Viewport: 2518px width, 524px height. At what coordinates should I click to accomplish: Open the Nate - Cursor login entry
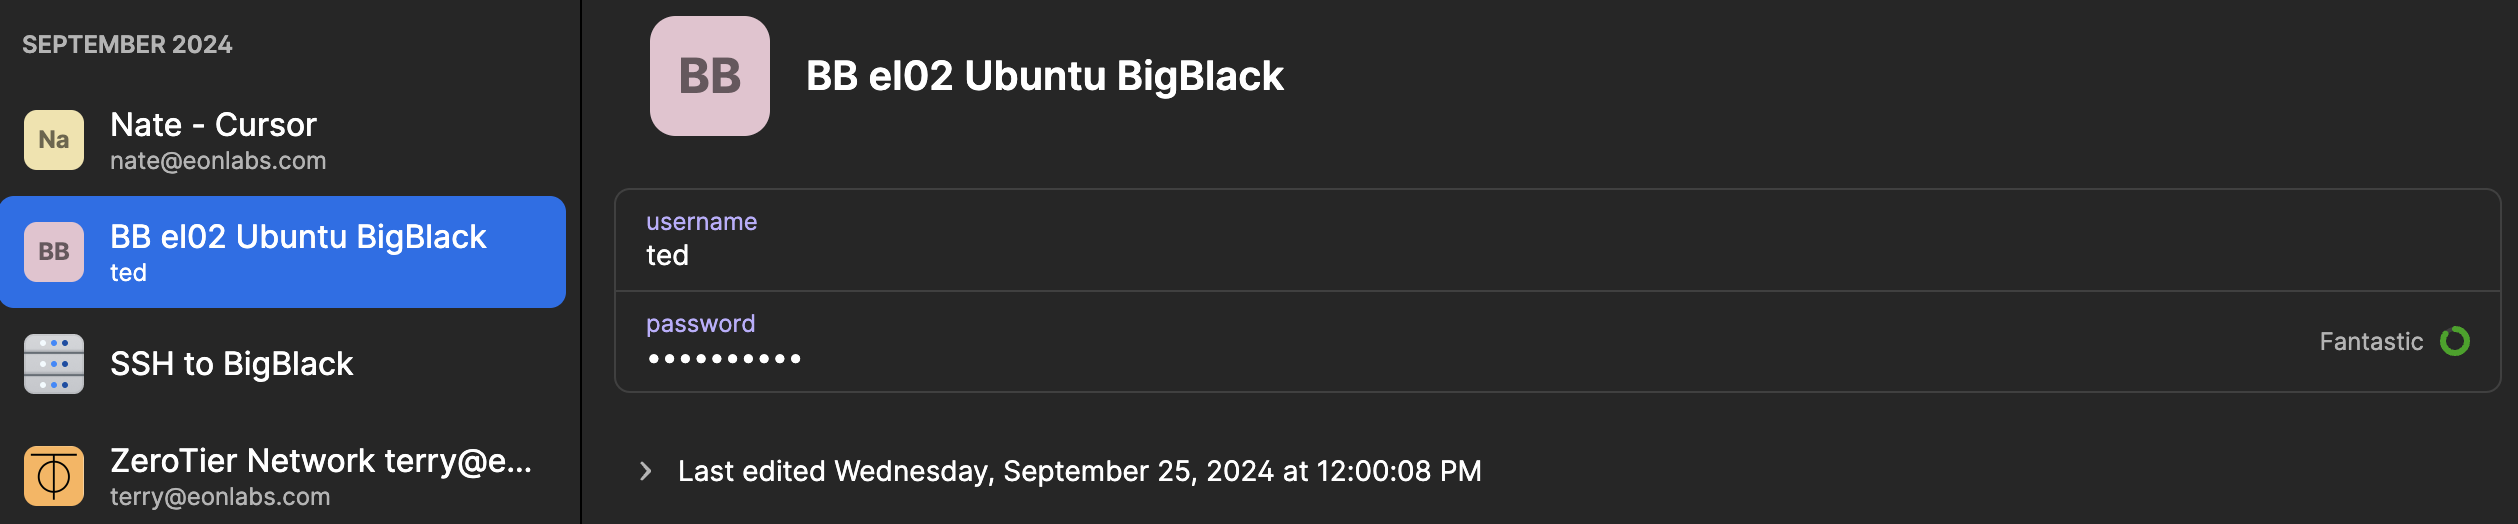pyautogui.click(x=213, y=125)
